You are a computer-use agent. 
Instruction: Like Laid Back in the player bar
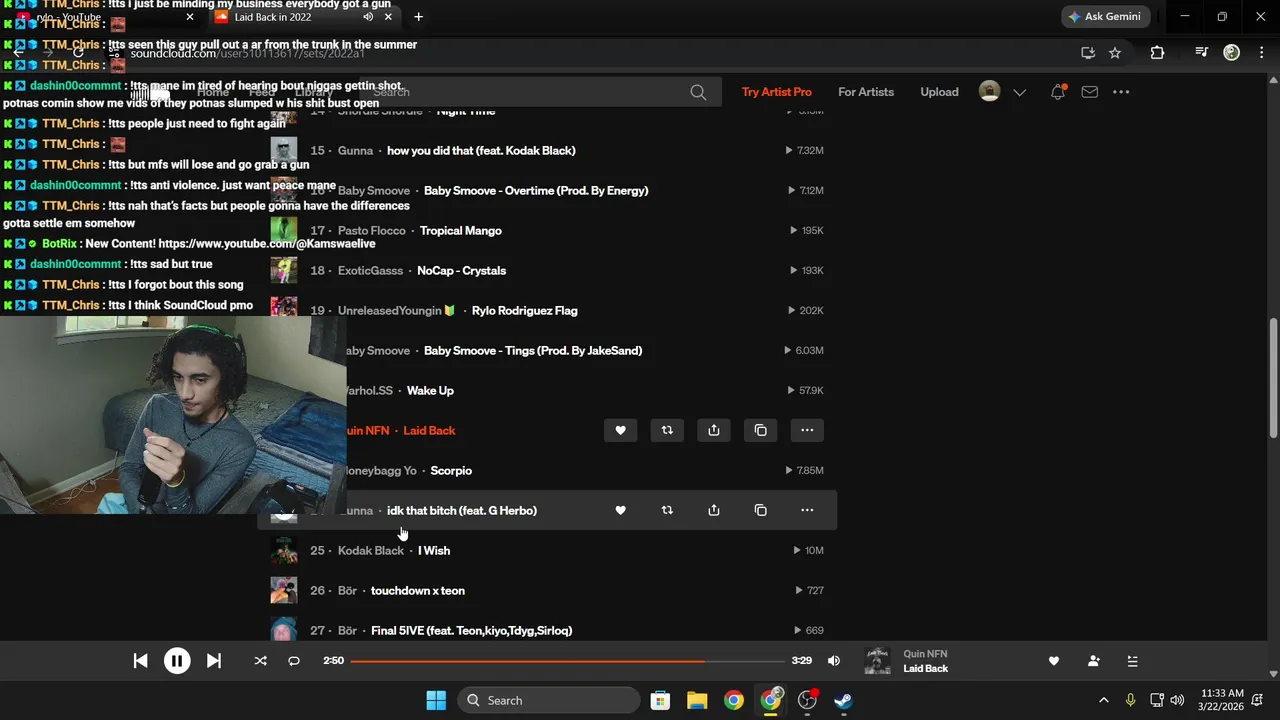[x=1053, y=661]
